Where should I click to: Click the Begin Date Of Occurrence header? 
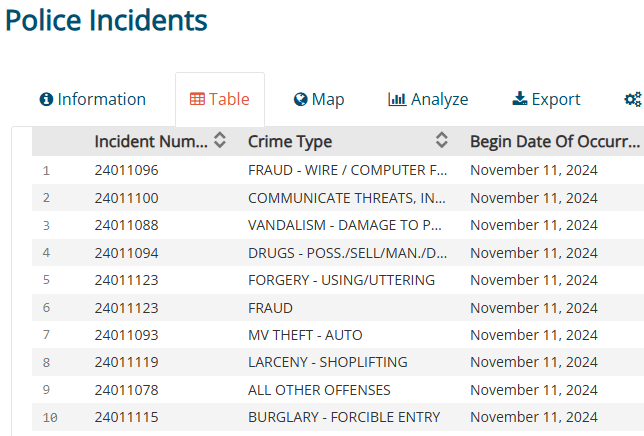pyautogui.click(x=554, y=141)
